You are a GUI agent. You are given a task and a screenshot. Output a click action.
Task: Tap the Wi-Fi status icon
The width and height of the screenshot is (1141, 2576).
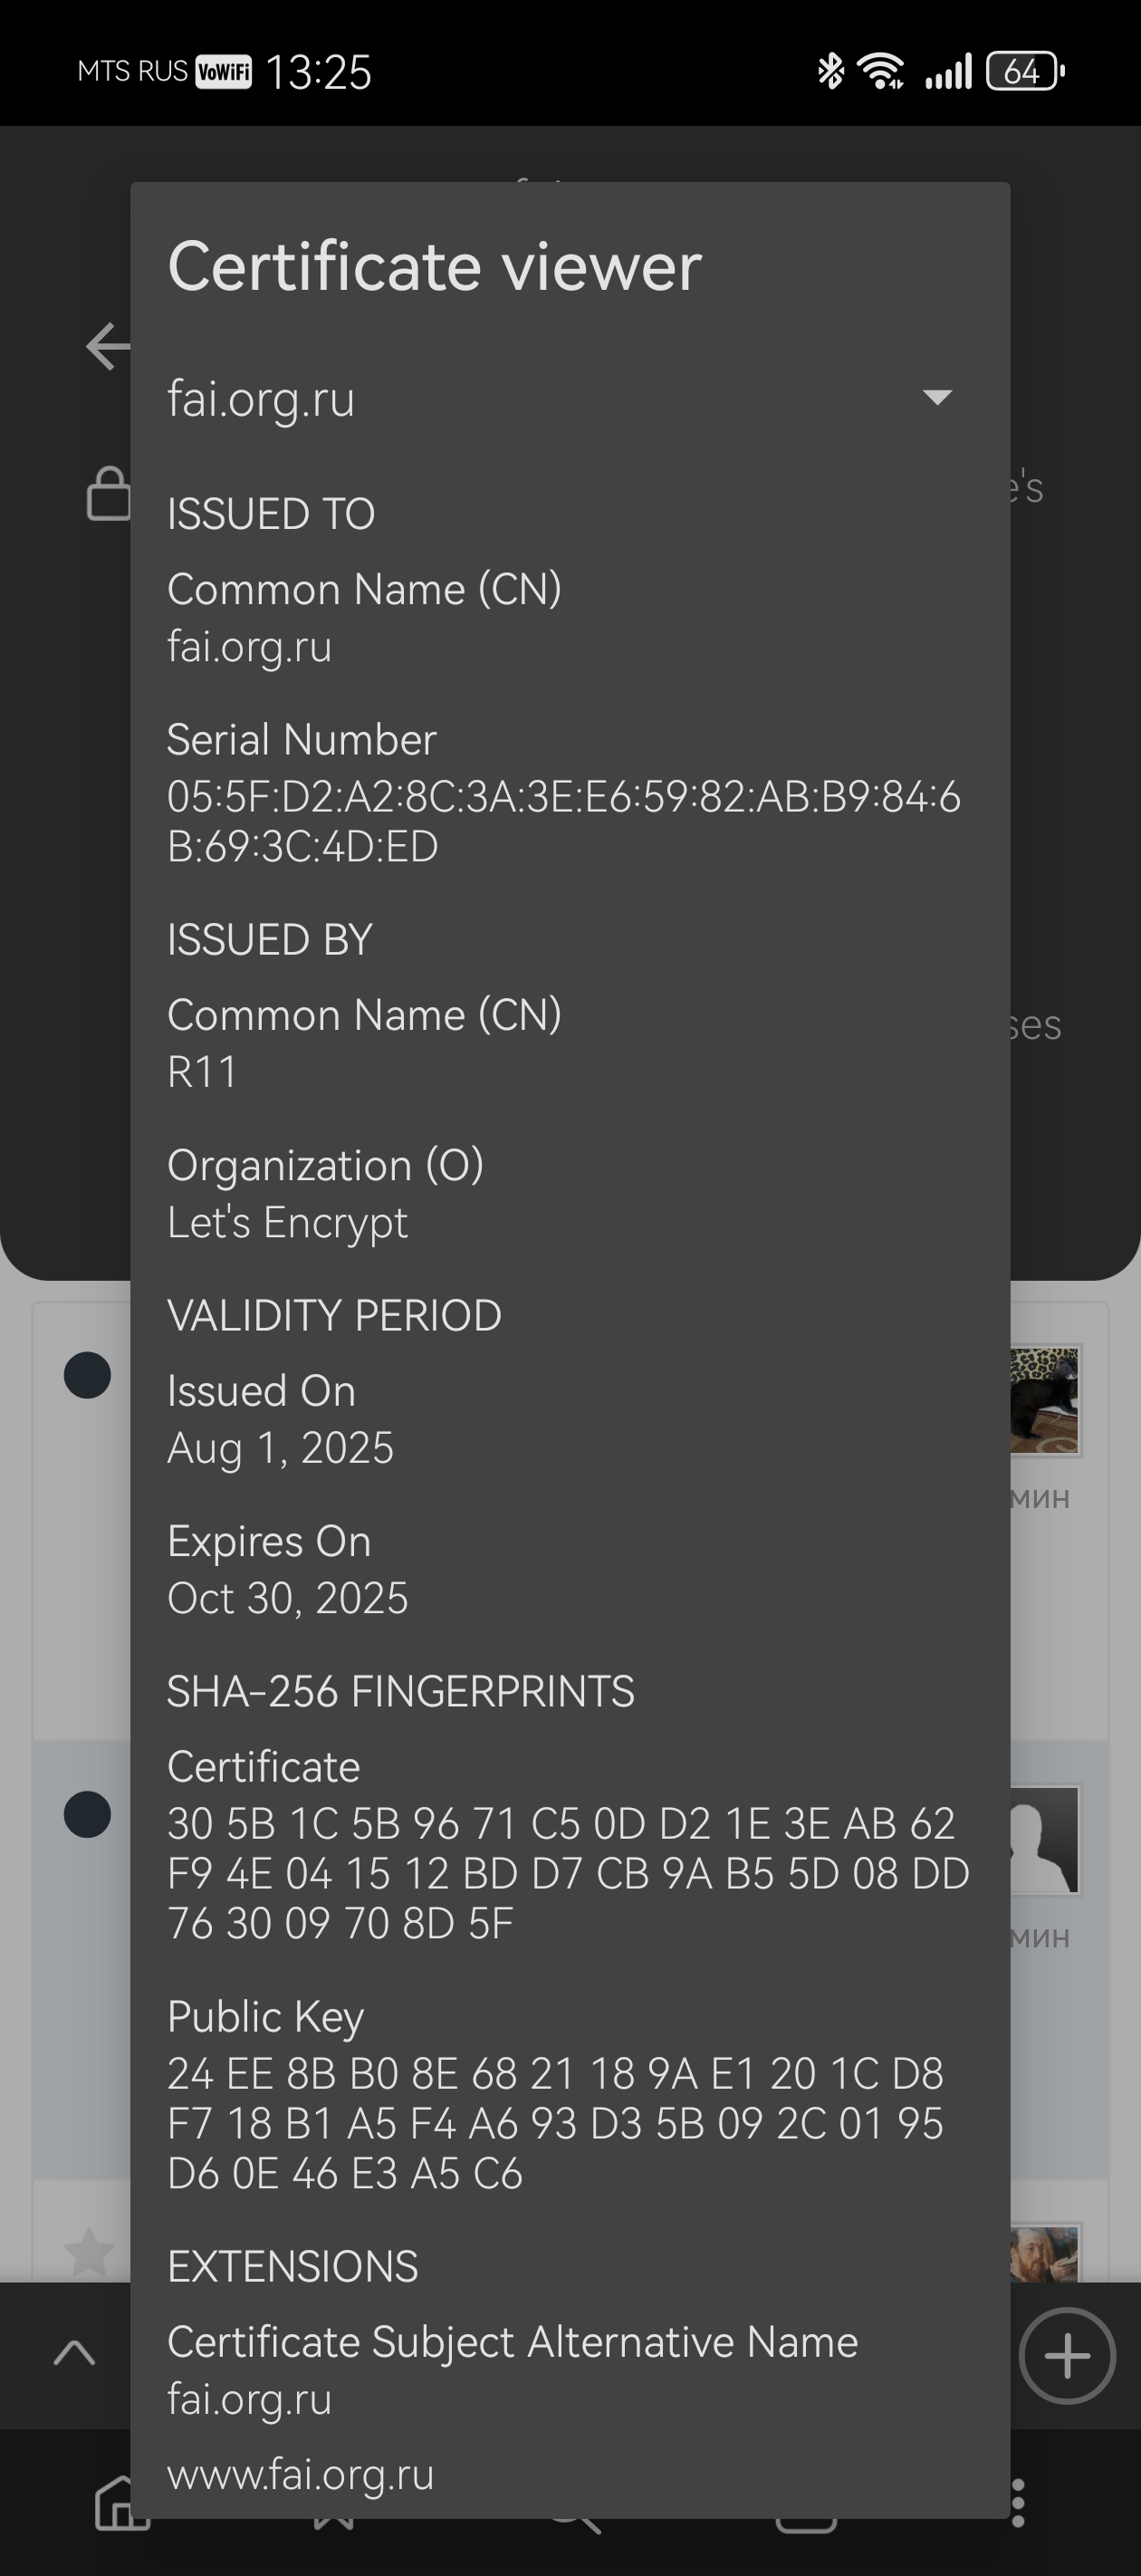tap(881, 71)
